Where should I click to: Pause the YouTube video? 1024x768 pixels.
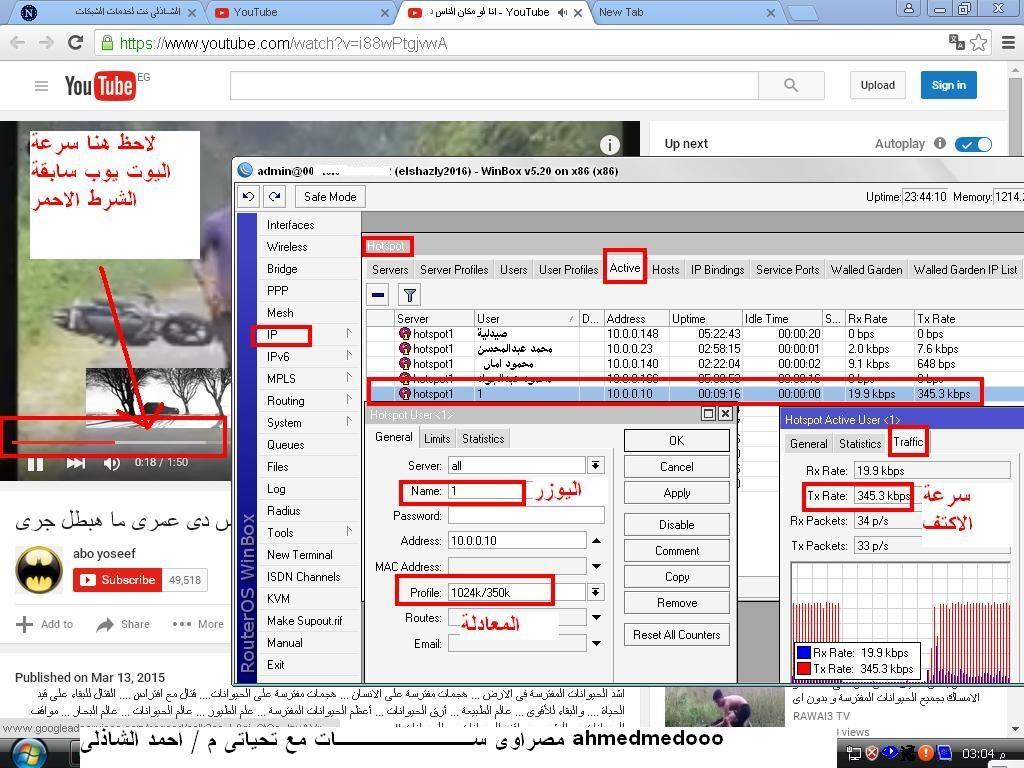pyautogui.click(x=35, y=464)
